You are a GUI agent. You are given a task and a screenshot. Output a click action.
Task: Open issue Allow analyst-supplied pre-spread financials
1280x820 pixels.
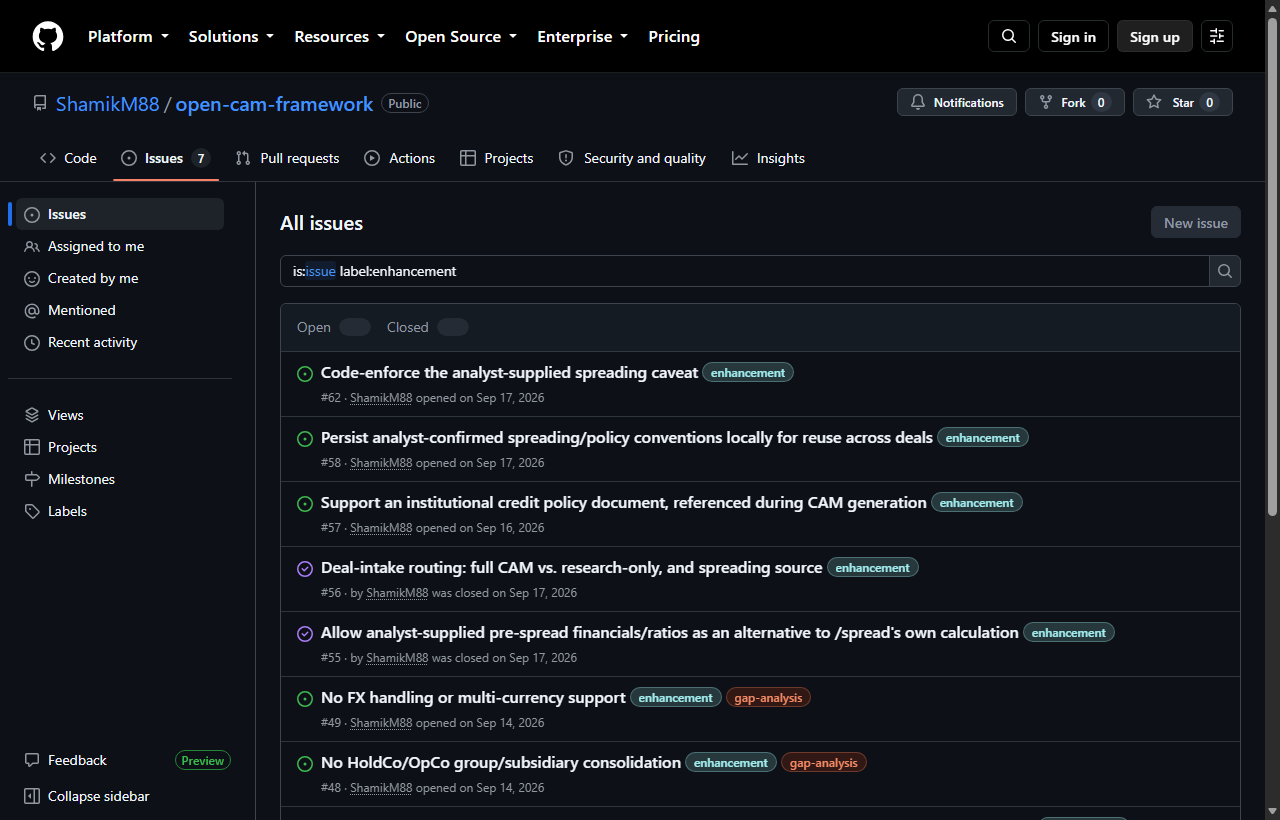tap(670, 632)
